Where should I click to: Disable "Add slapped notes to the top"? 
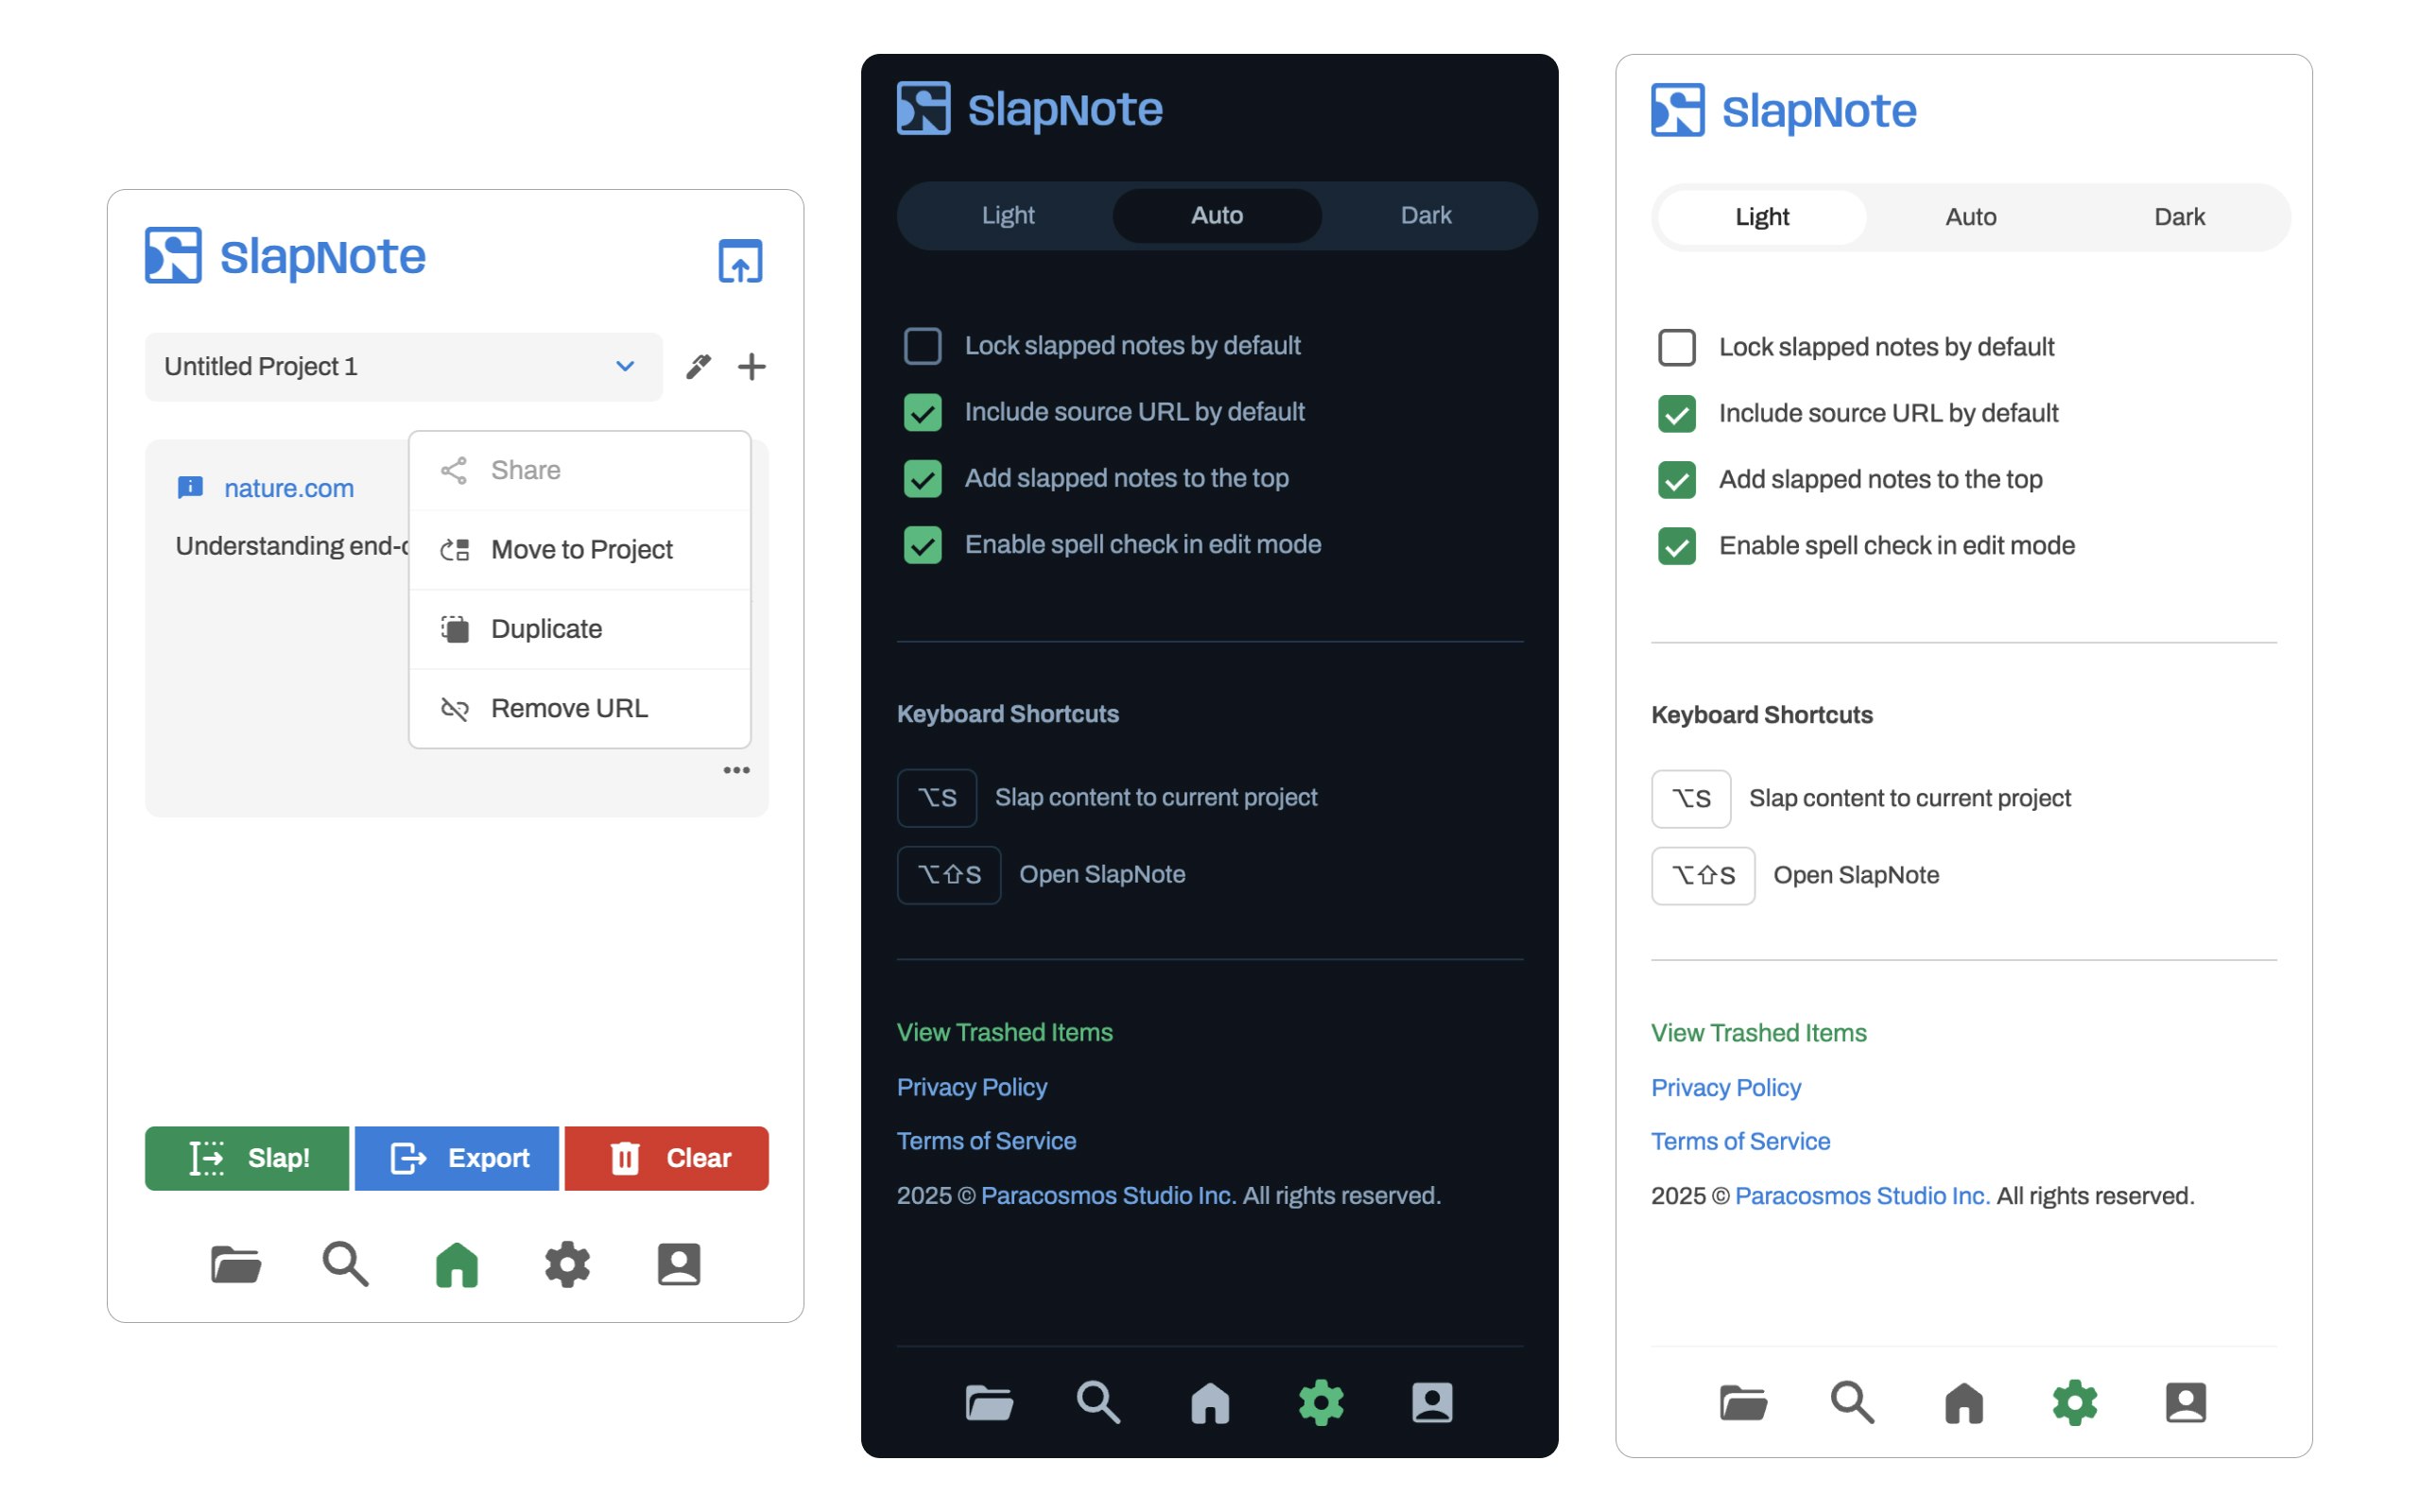922,479
